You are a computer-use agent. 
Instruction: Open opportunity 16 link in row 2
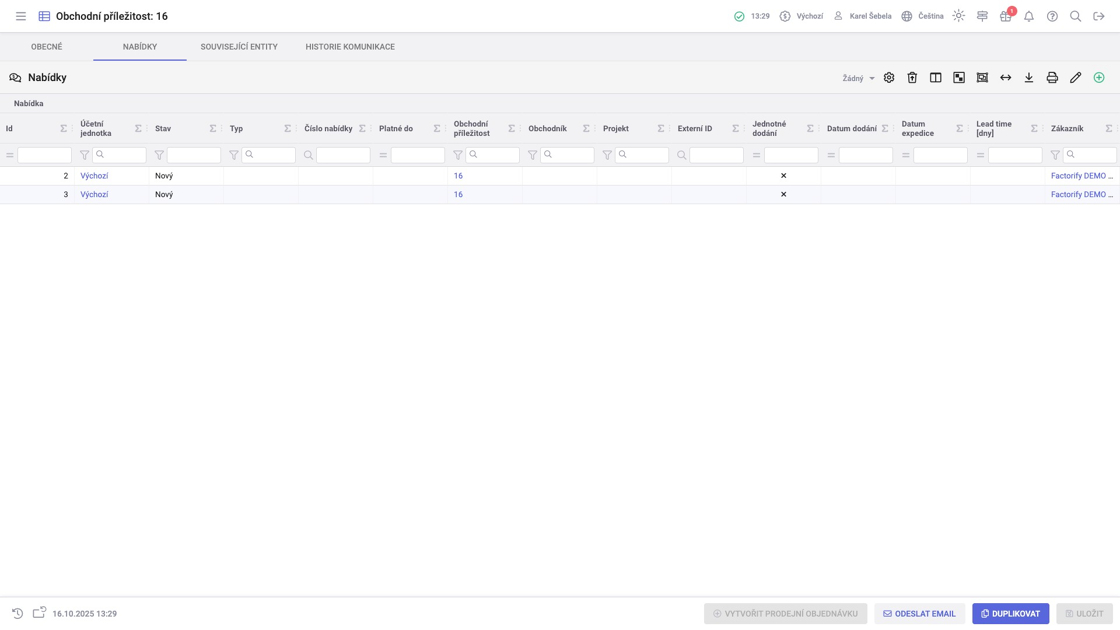coord(458,176)
